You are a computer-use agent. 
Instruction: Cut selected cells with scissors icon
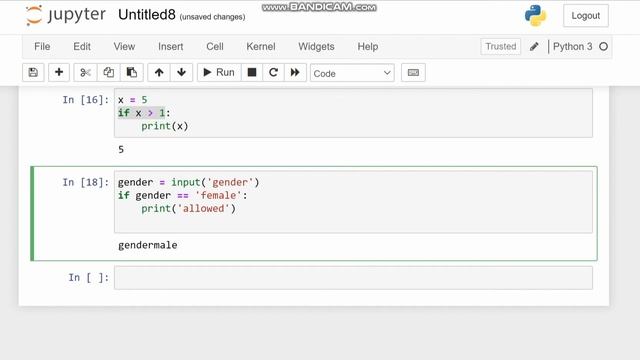pyautogui.click(x=85, y=73)
